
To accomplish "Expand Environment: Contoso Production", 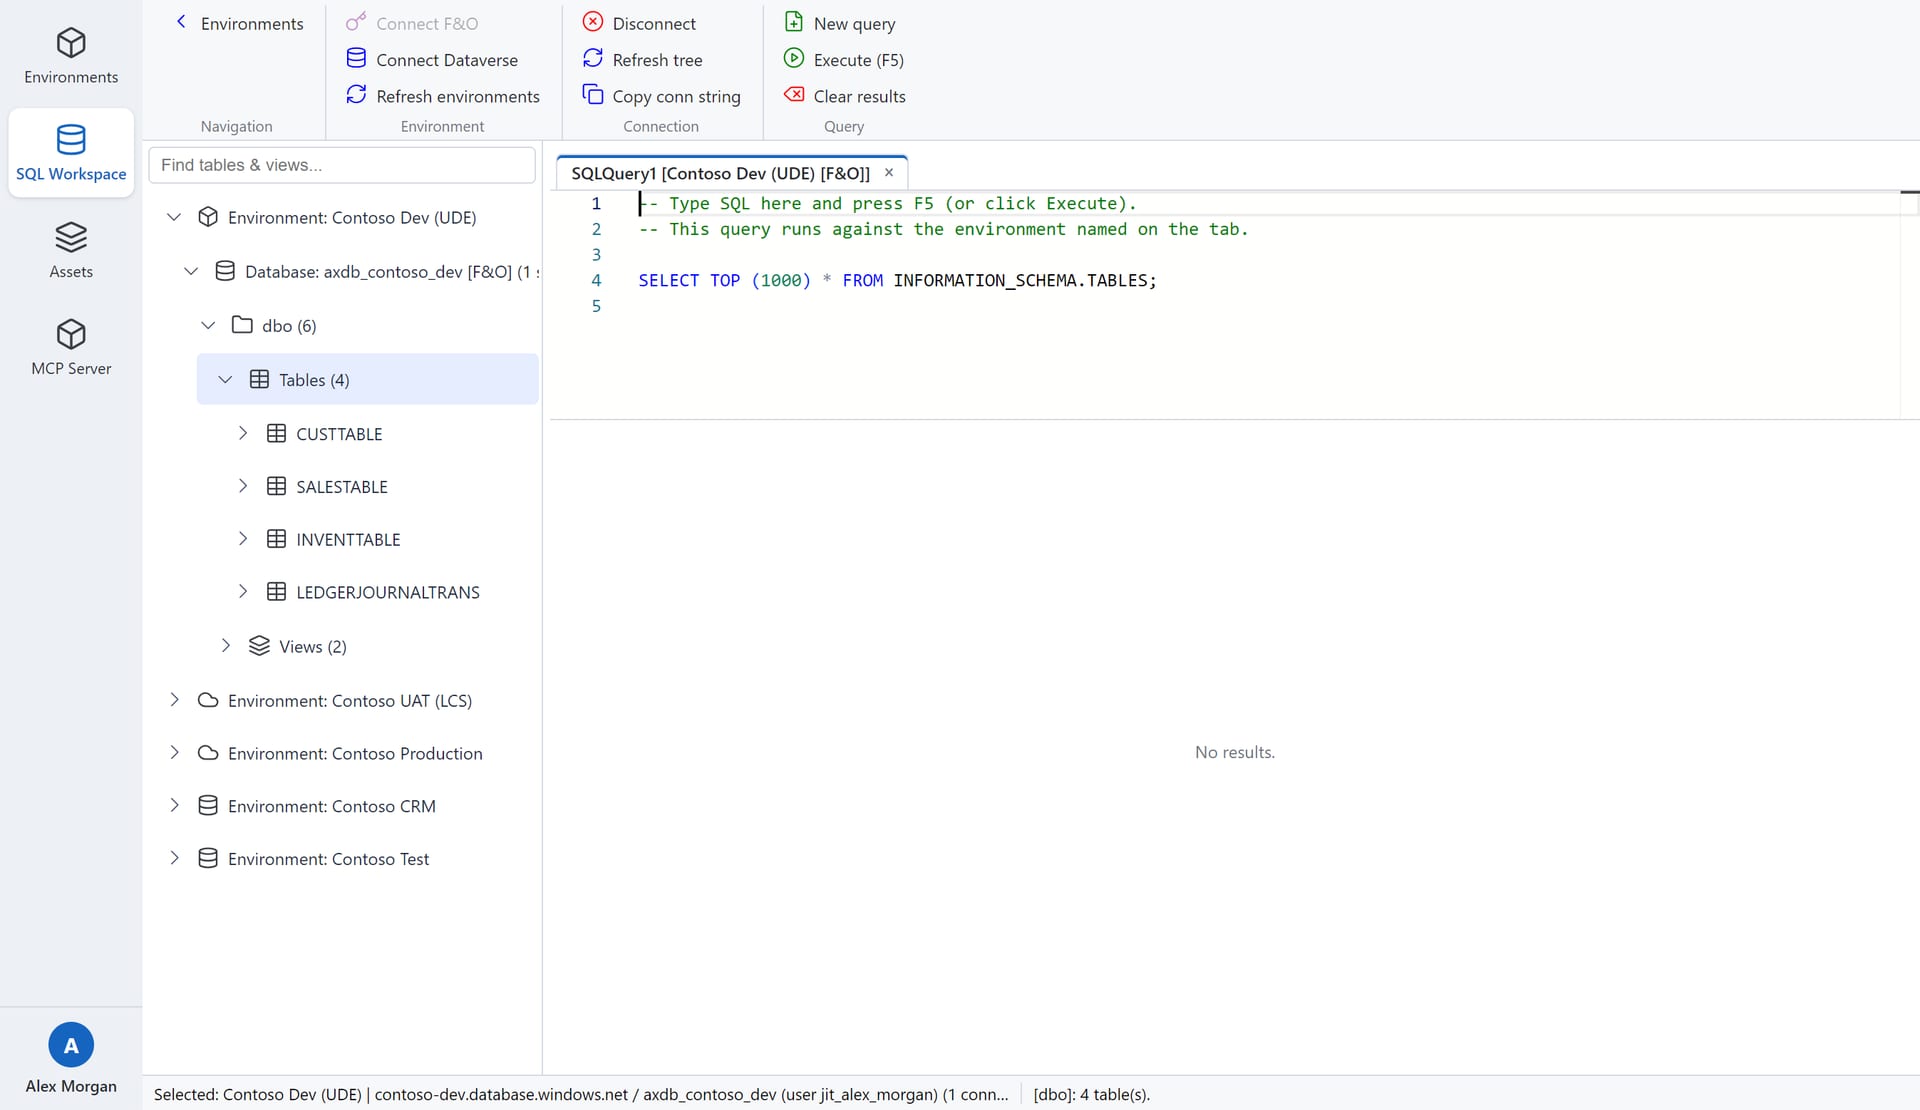I will point(174,753).
